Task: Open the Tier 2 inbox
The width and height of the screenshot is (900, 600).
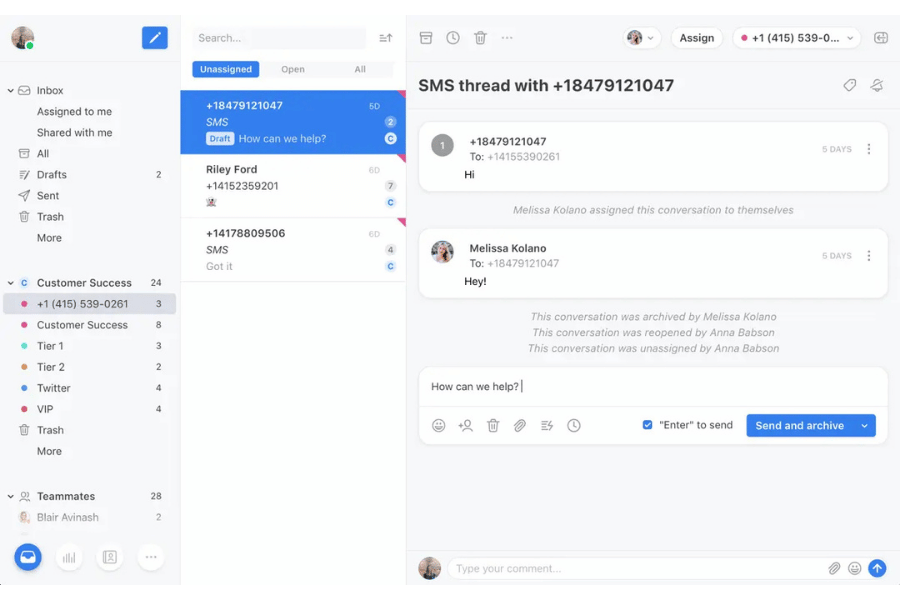Action: click(51, 367)
